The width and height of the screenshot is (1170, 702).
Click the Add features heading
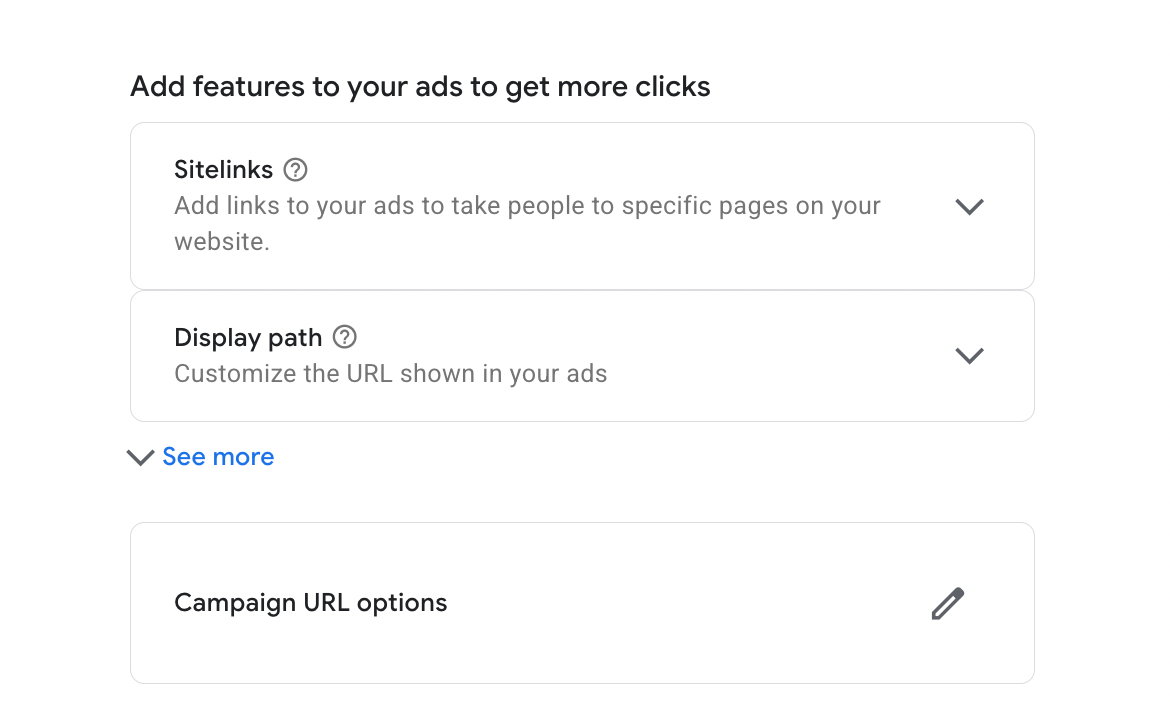[x=419, y=87]
